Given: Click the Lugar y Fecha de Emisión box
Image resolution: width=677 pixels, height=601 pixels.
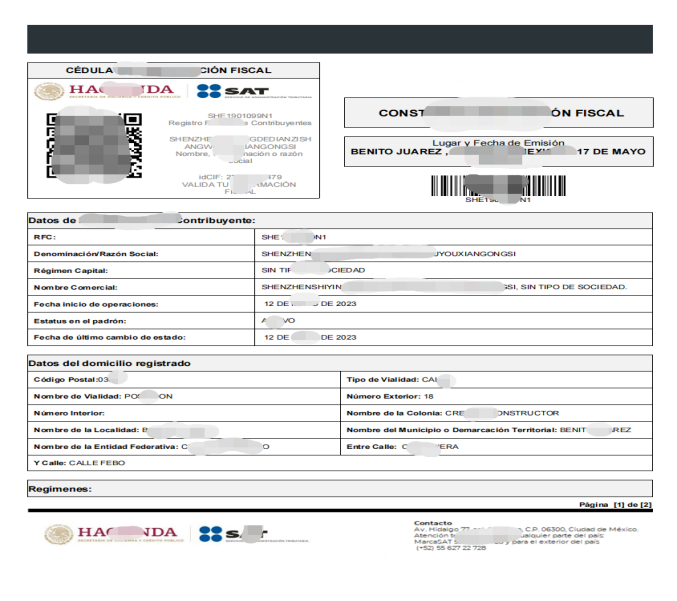Looking at the screenshot, I should 499,151.
